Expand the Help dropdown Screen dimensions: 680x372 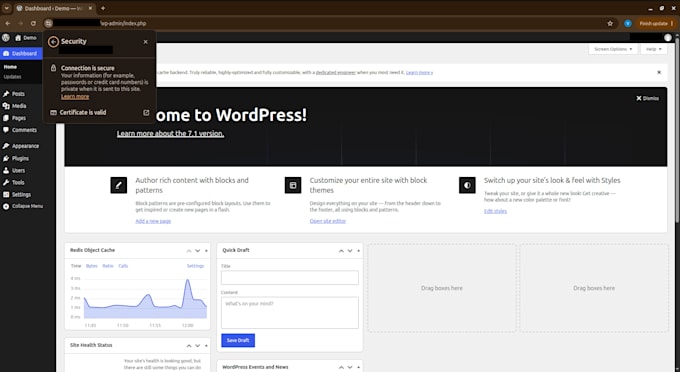pos(654,49)
